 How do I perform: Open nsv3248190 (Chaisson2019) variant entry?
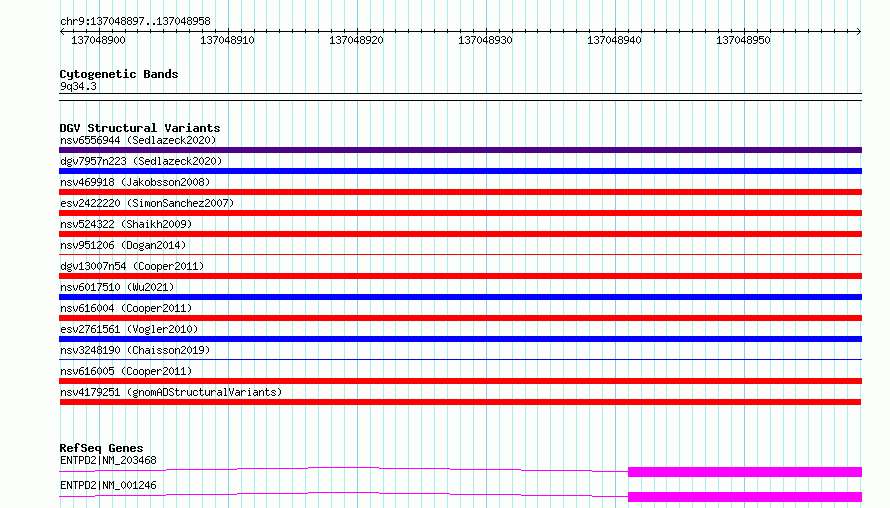tap(135, 350)
